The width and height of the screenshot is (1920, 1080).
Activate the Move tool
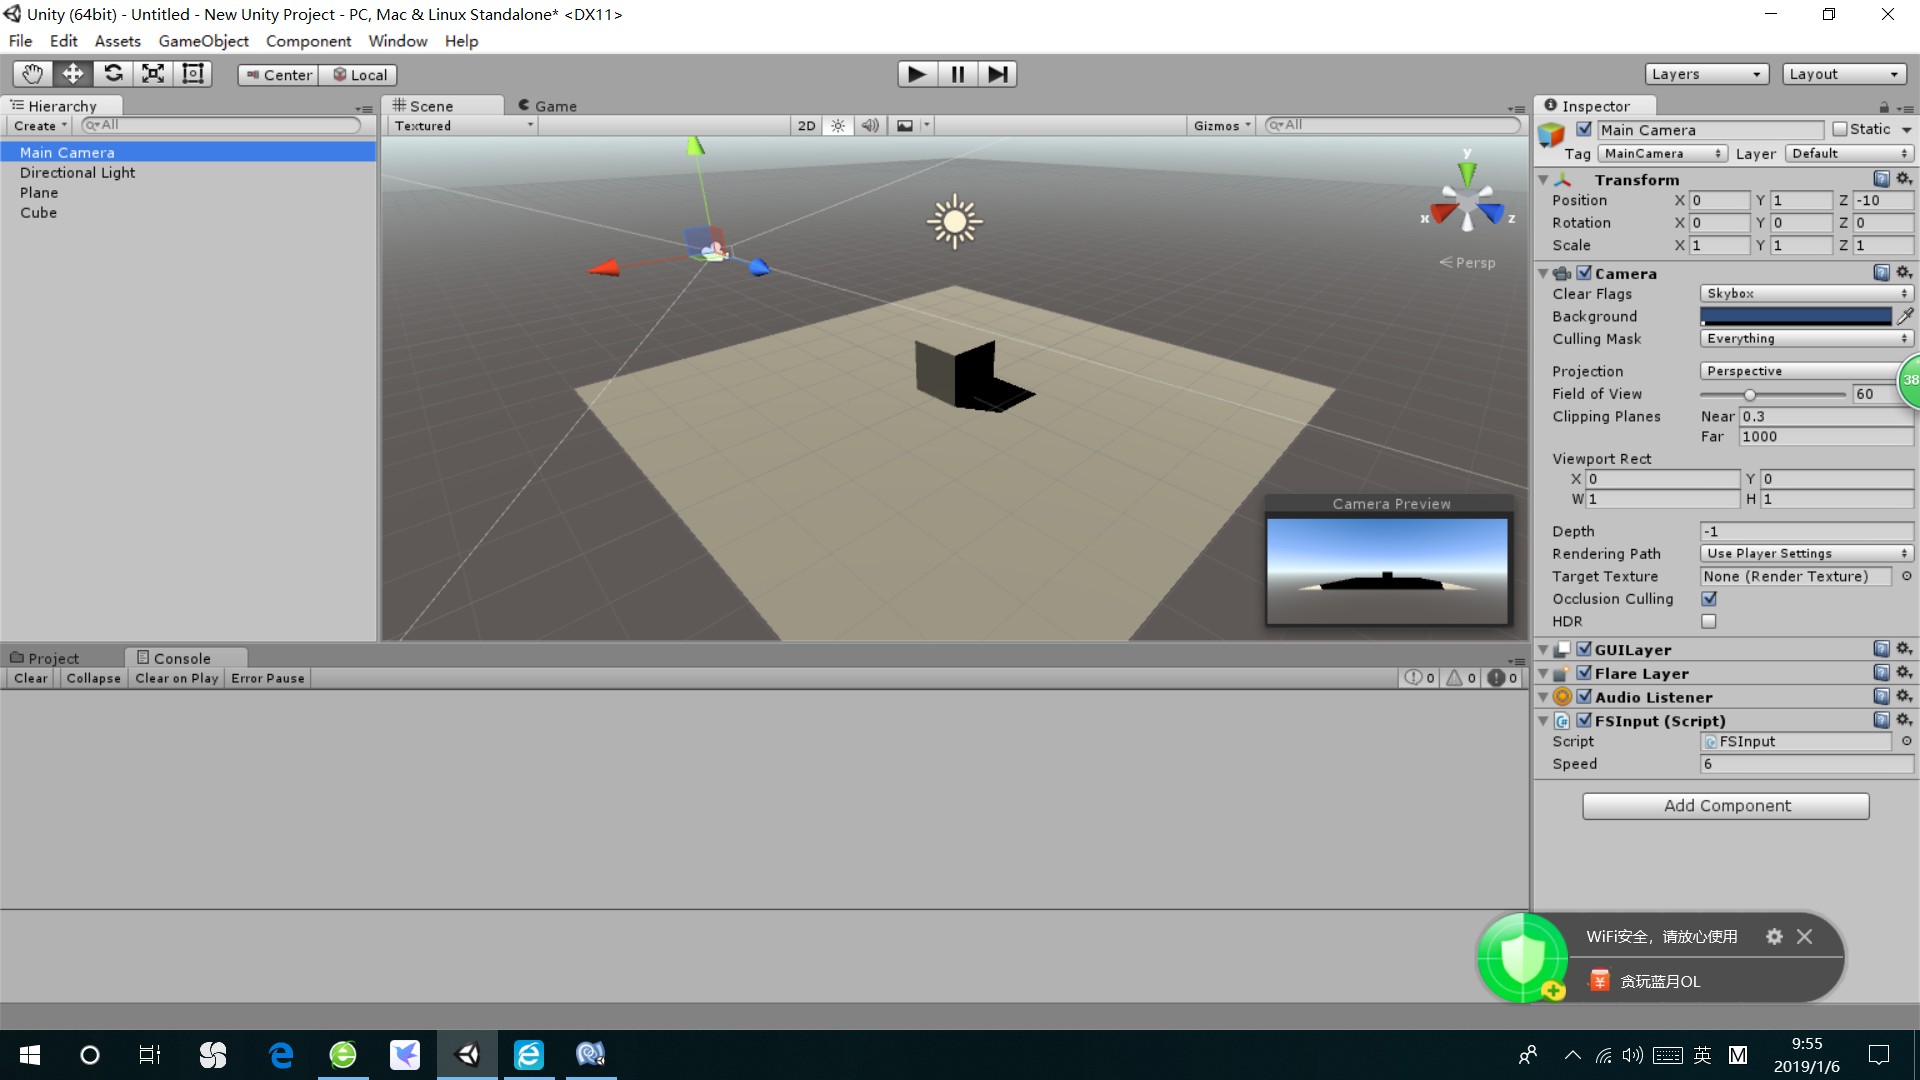click(x=72, y=73)
